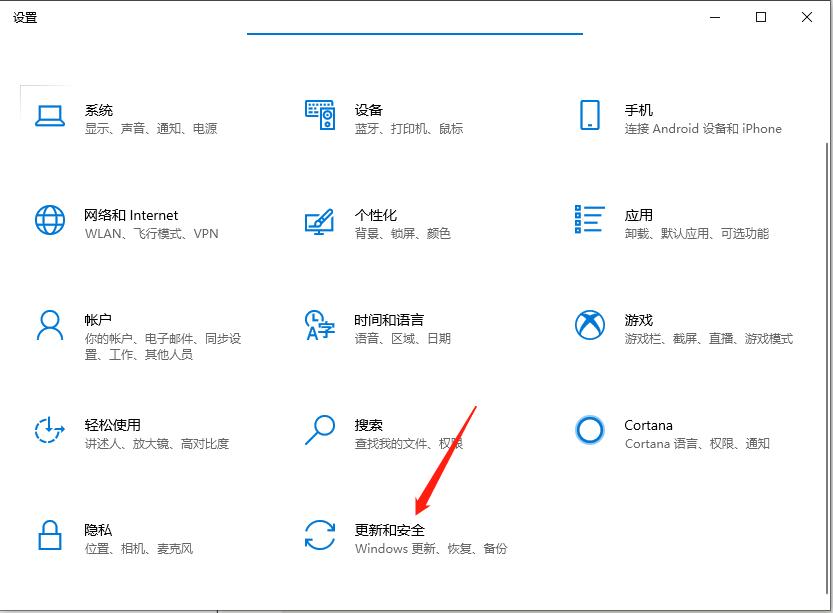This screenshot has height=613, width=833.
Task: Click the 网络和 Internet title text
Action: [x=131, y=215]
